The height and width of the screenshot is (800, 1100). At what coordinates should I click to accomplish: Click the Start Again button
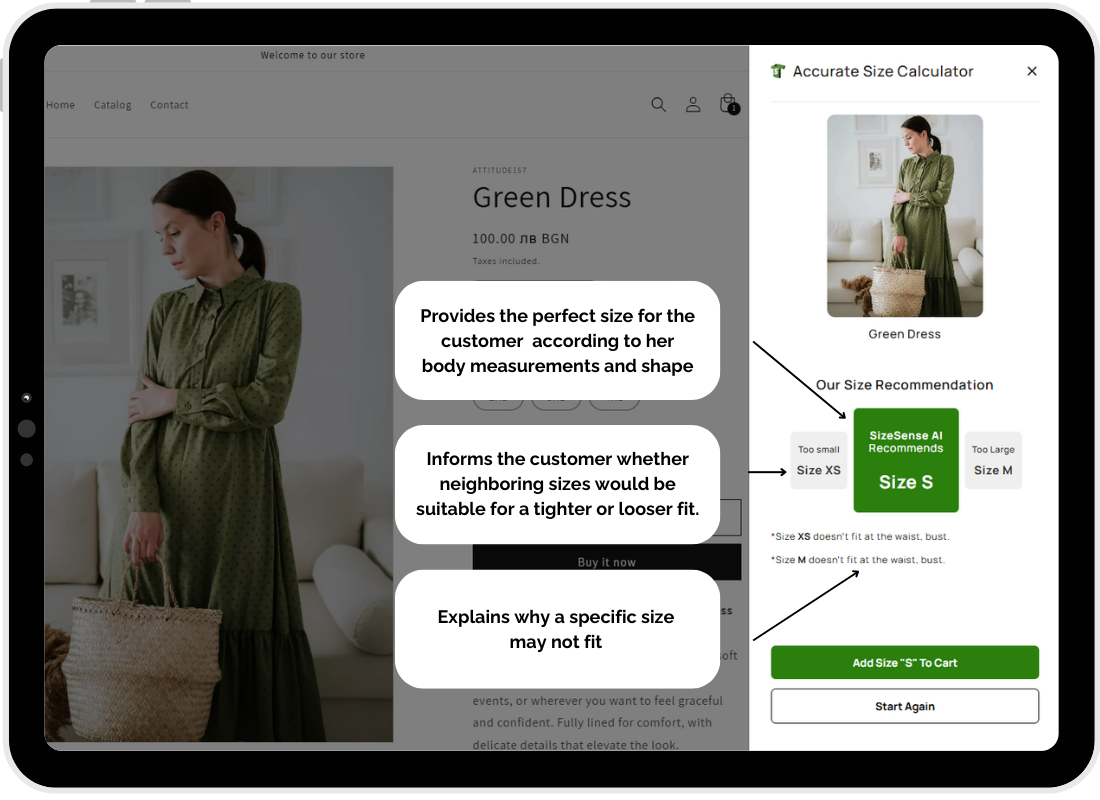(x=904, y=706)
